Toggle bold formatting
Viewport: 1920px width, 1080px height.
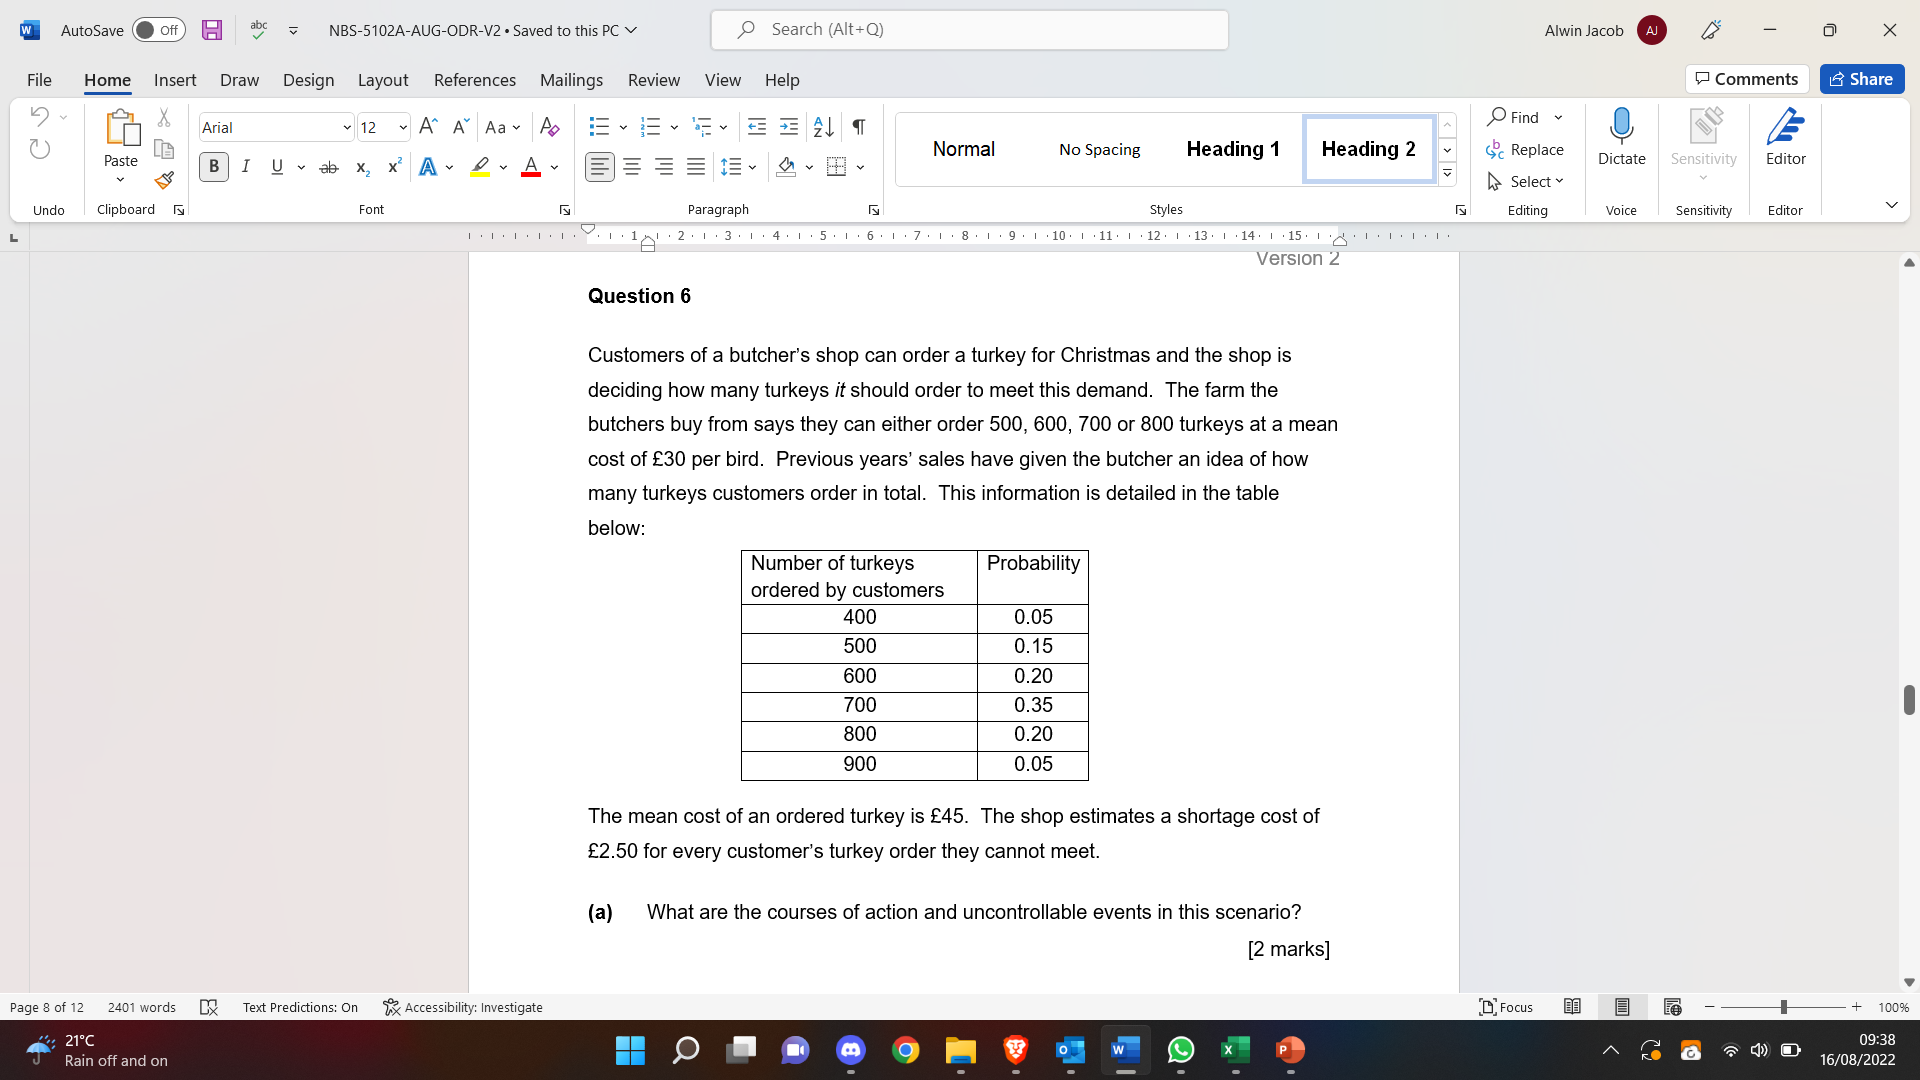[213, 166]
